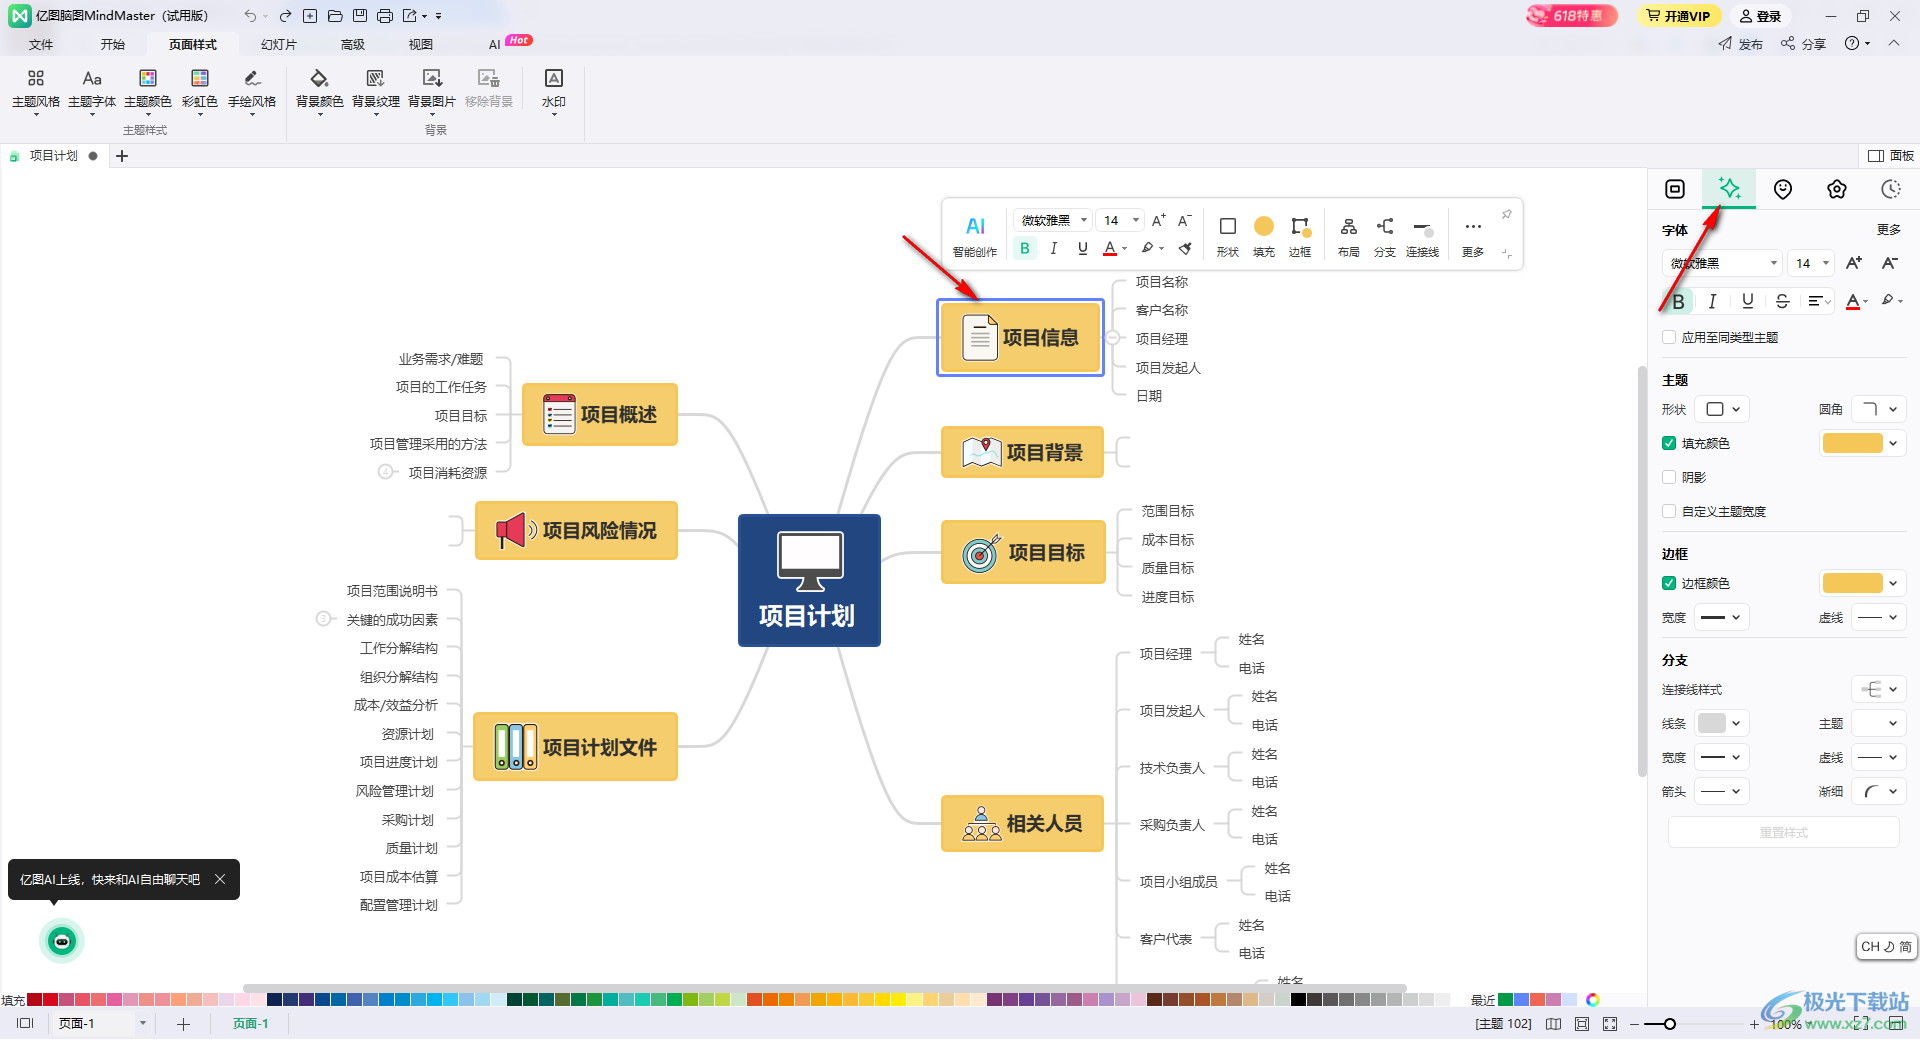Open border 宽度 width dropdown
1920x1040 pixels.
(1722, 617)
